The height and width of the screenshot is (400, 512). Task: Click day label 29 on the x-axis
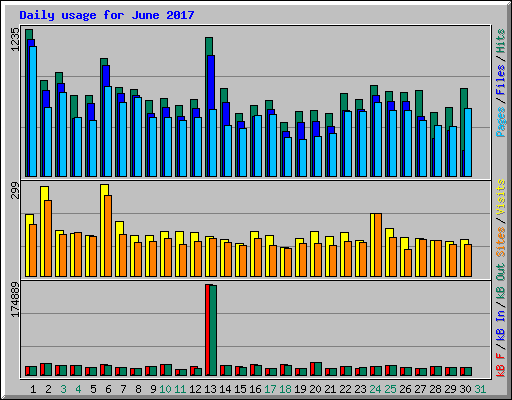[x=450, y=389]
